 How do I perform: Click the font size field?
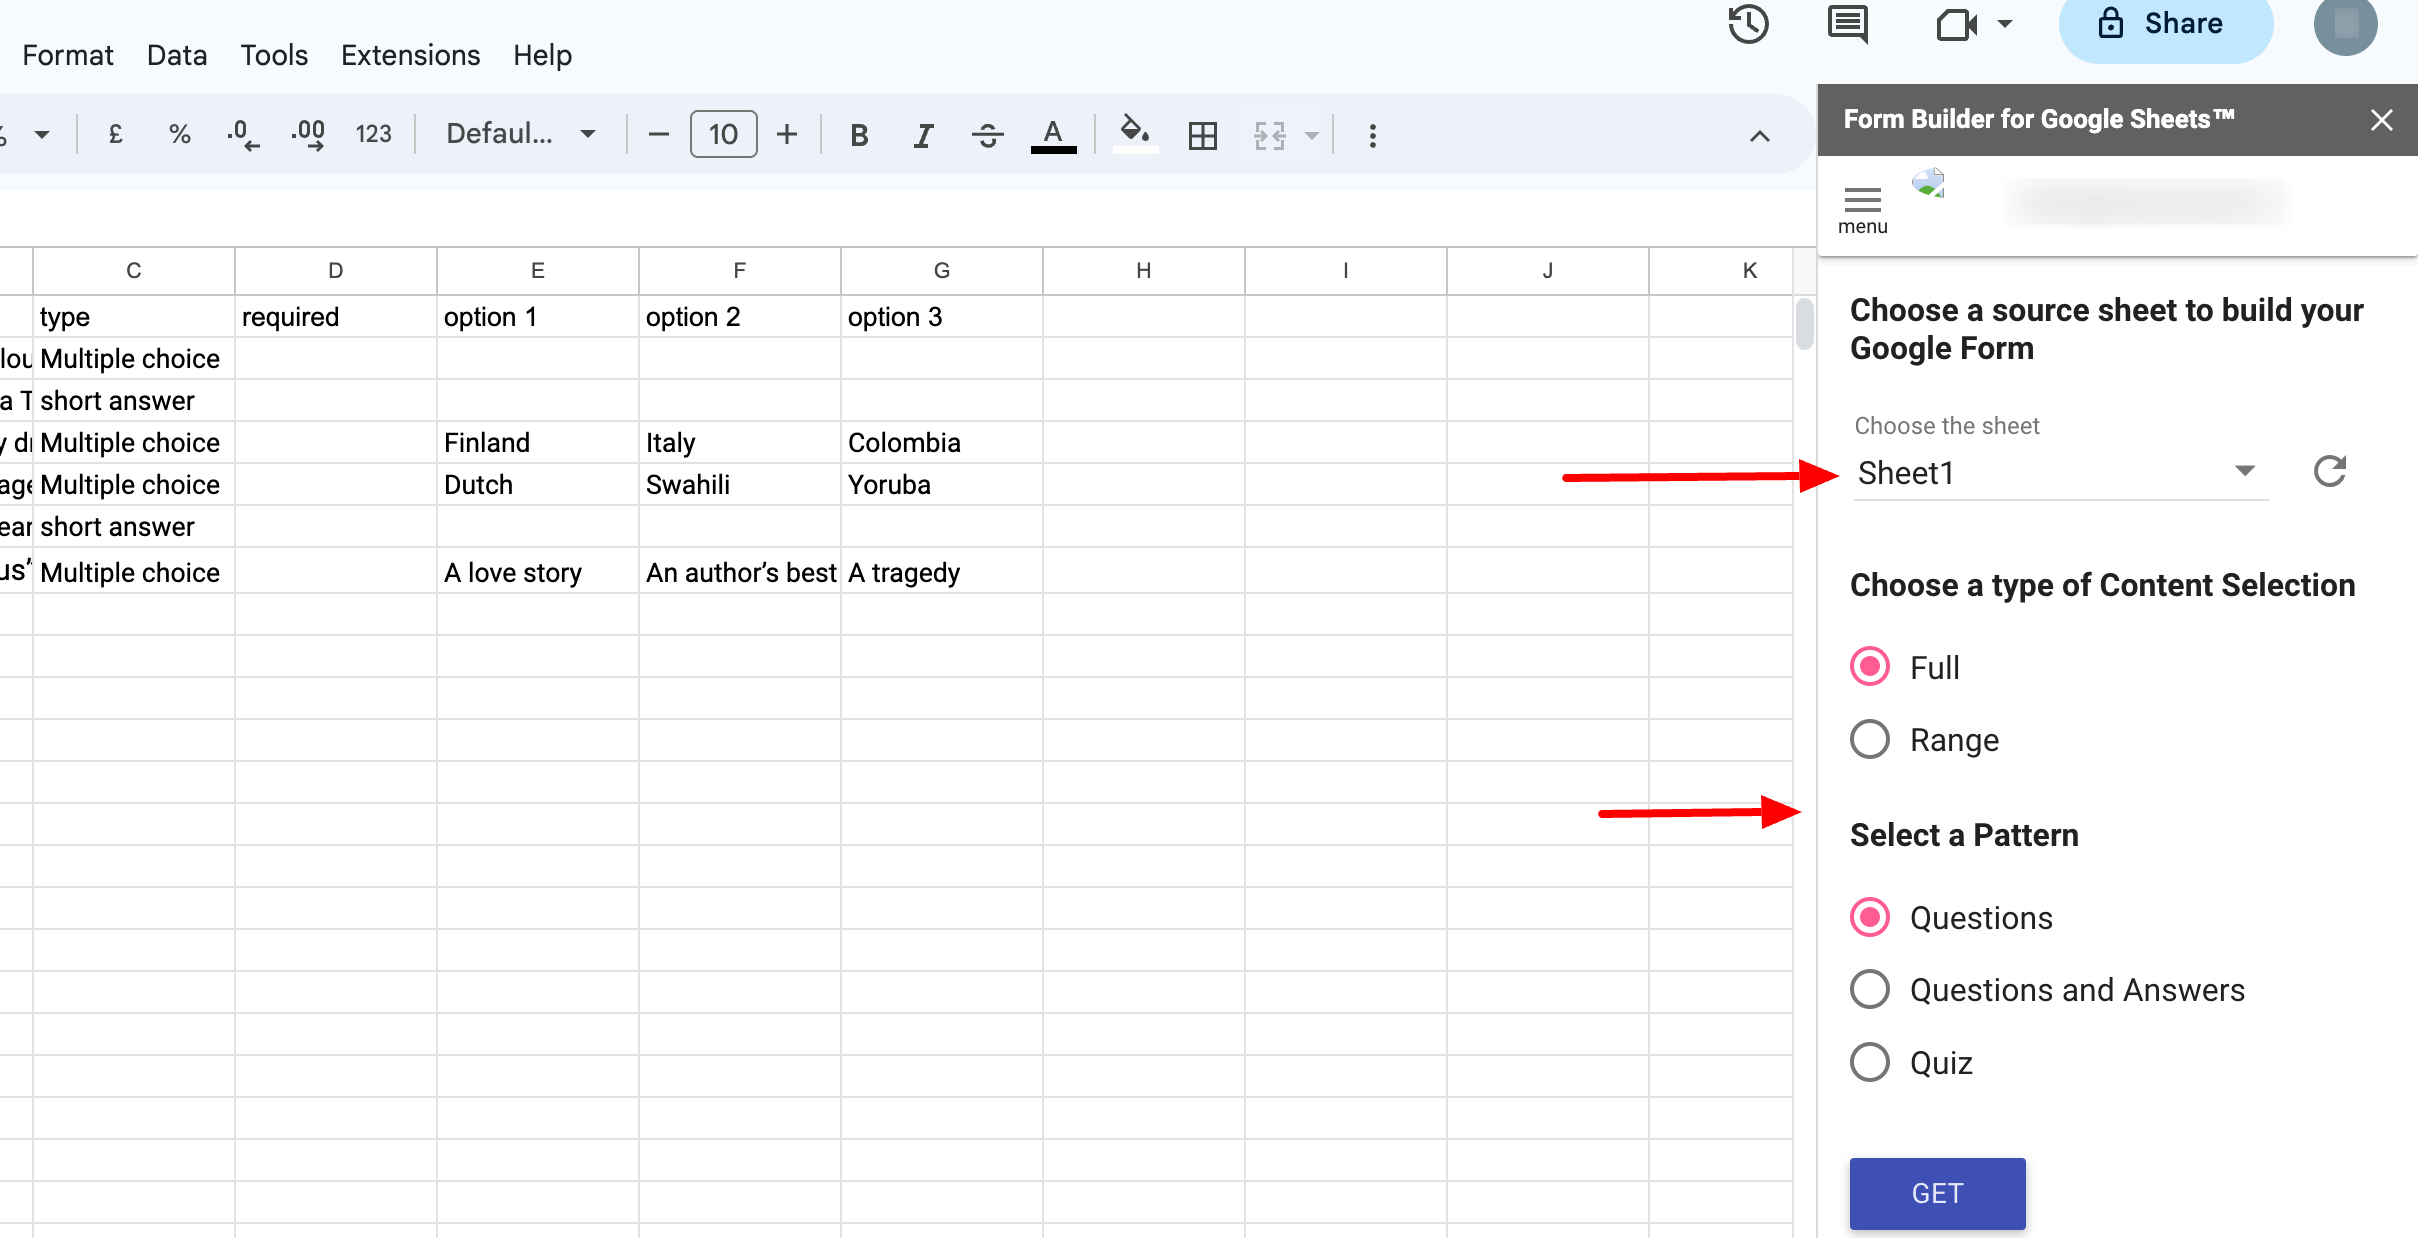(723, 134)
